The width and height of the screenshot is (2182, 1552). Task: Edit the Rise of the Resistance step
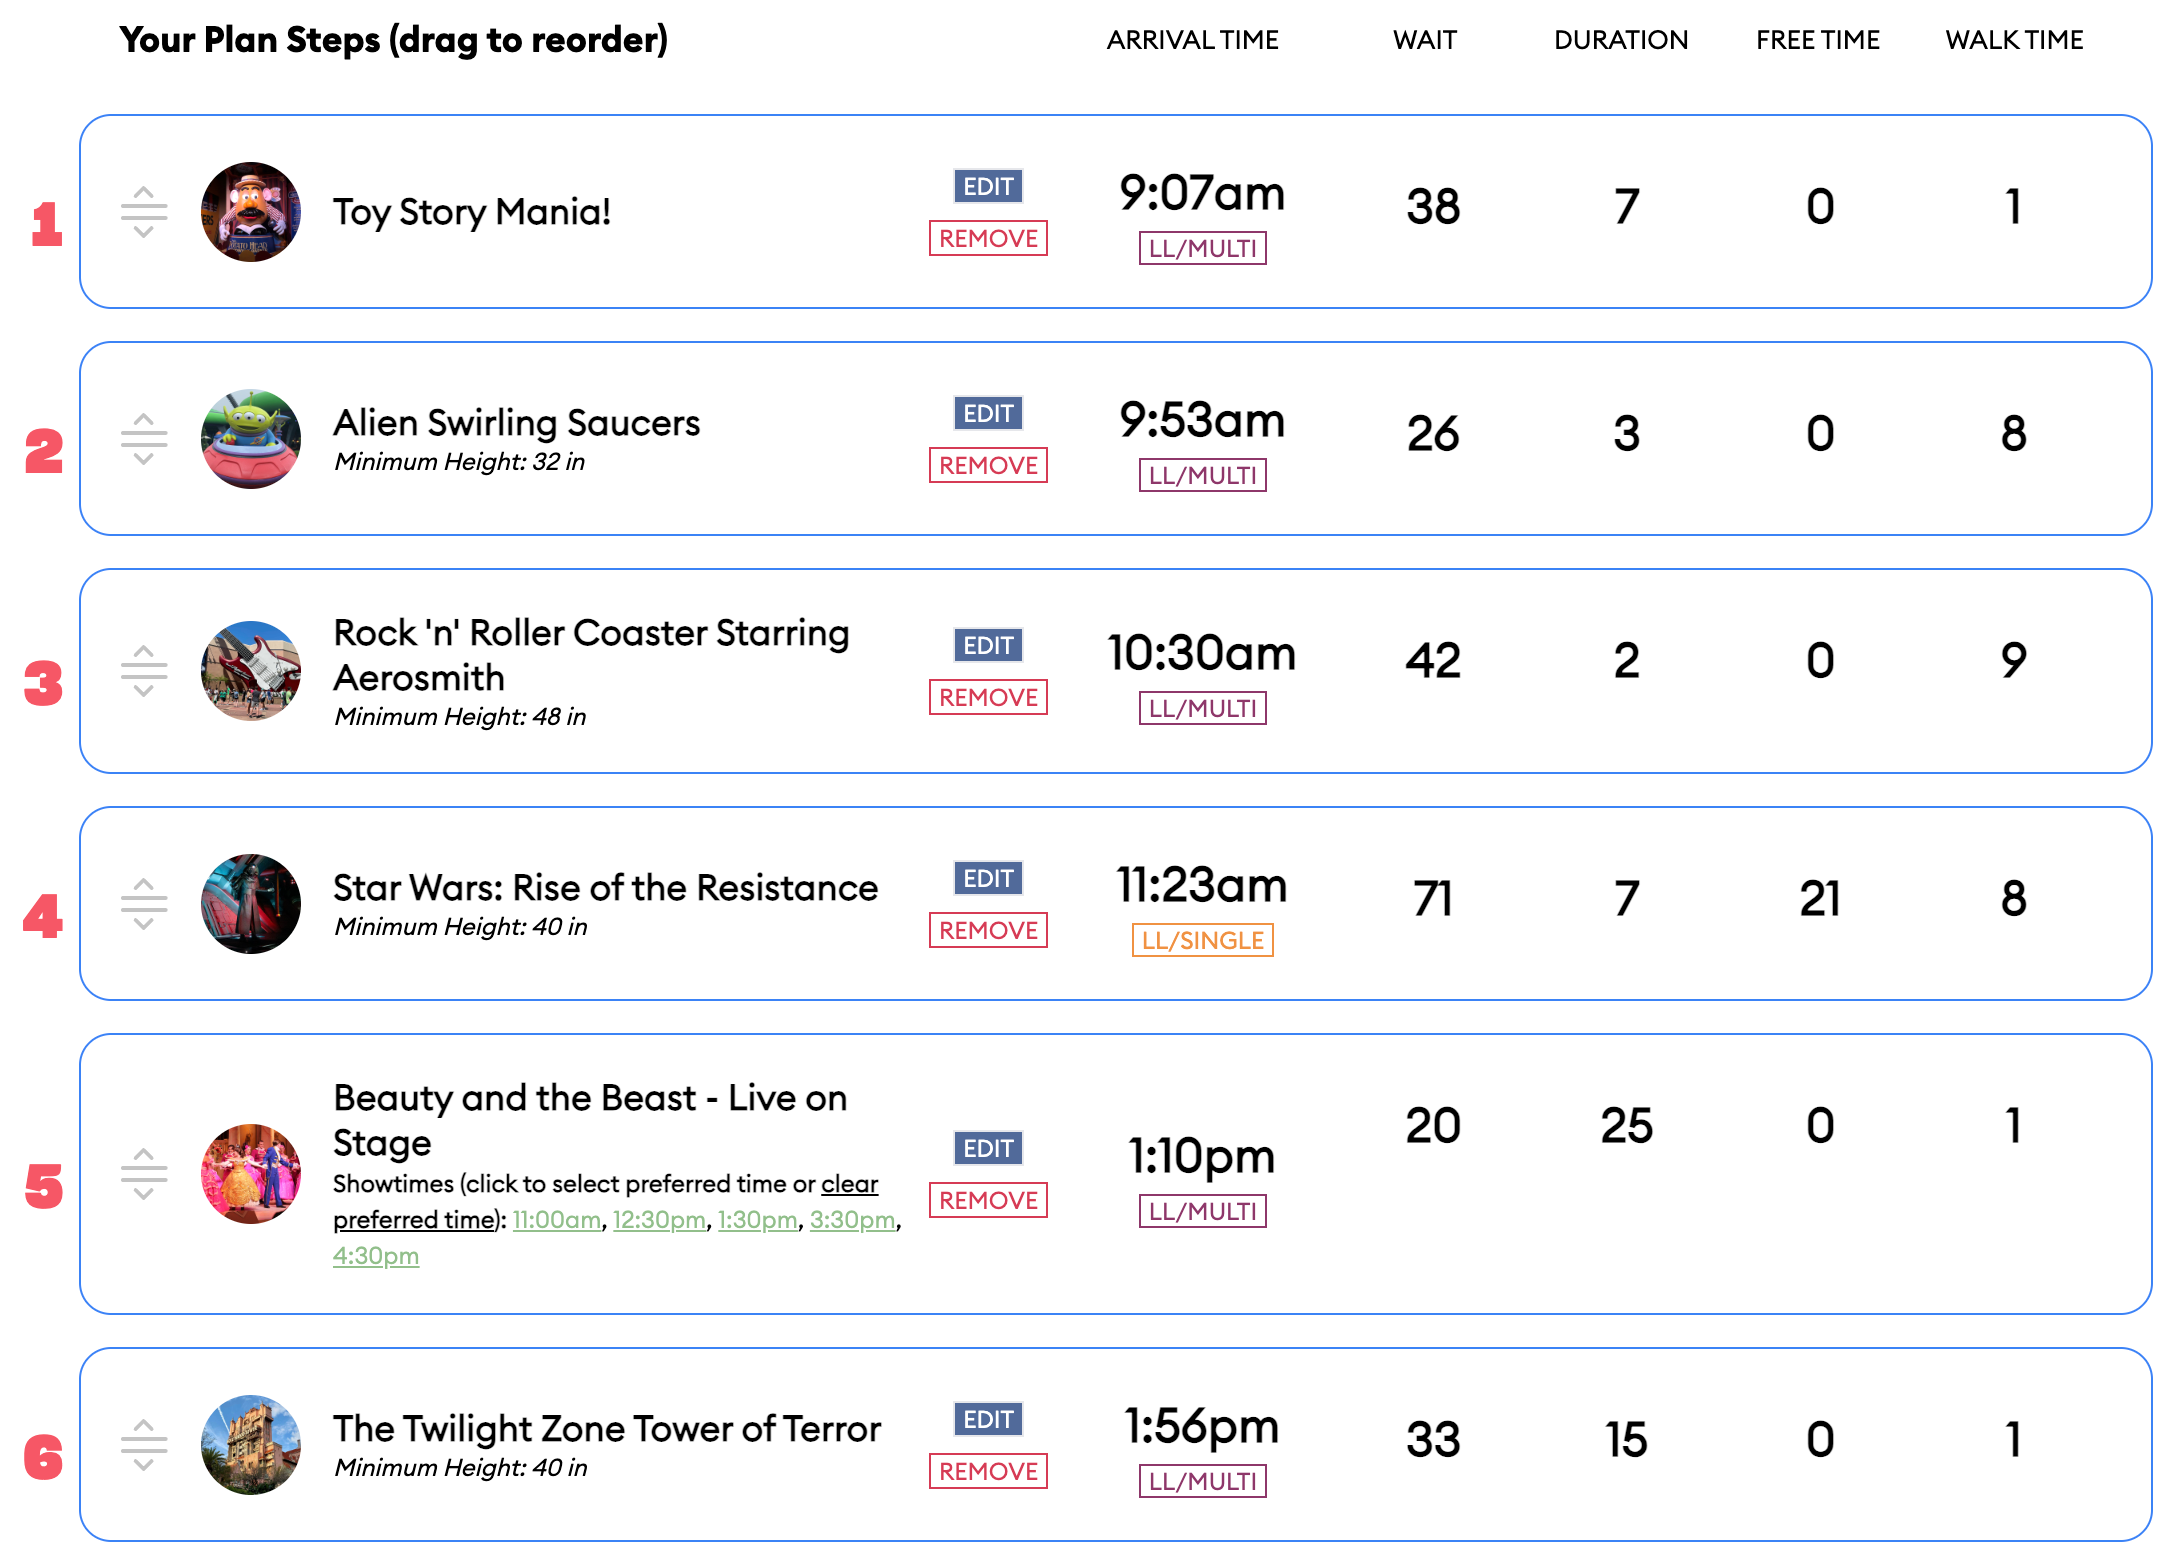point(988,878)
